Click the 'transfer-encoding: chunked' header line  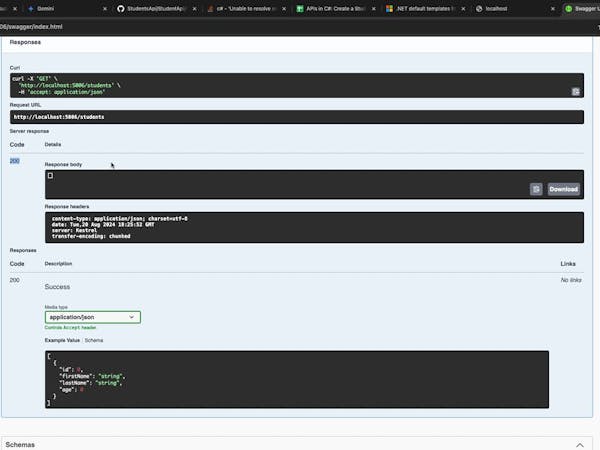coord(91,236)
